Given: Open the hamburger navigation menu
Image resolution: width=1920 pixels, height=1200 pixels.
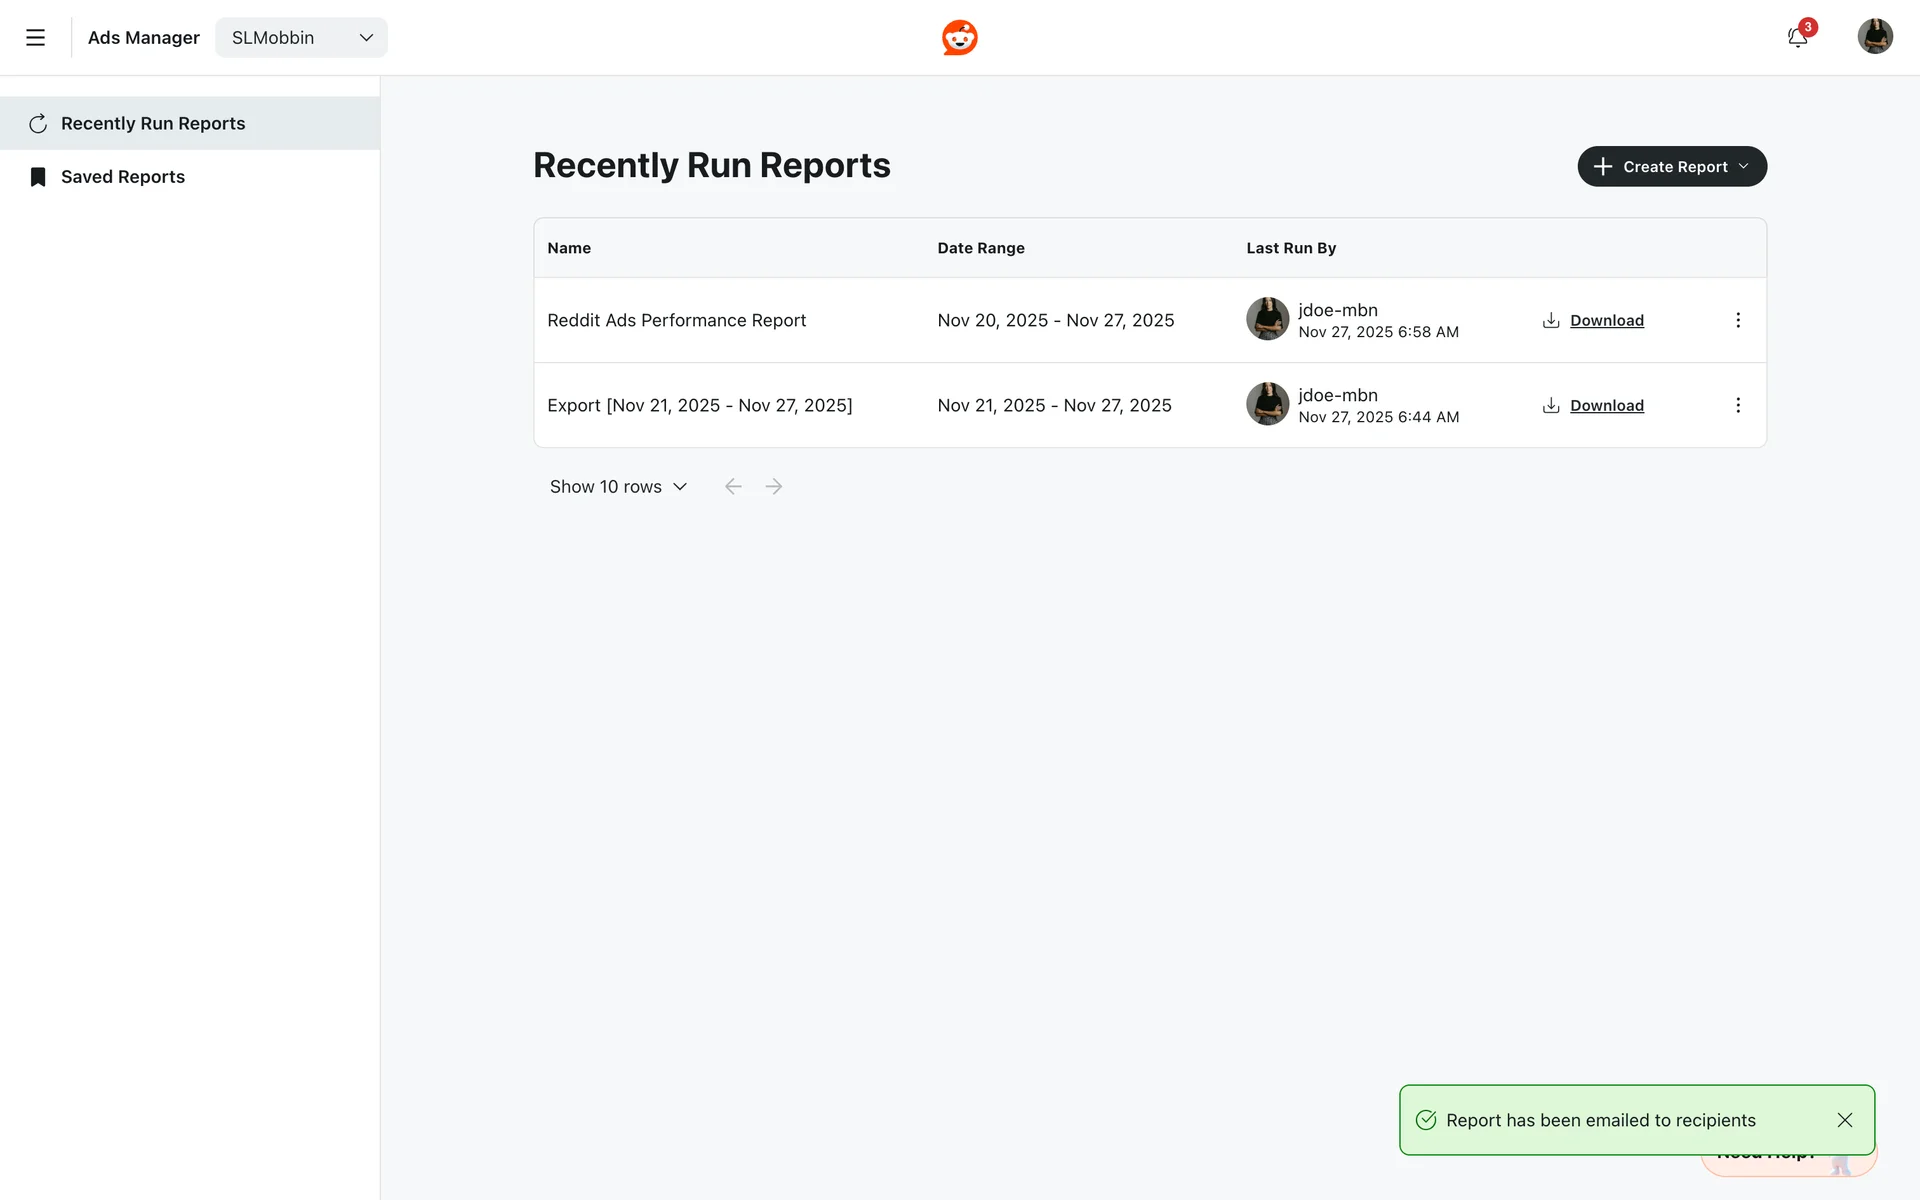Looking at the screenshot, I should coord(35,38).
